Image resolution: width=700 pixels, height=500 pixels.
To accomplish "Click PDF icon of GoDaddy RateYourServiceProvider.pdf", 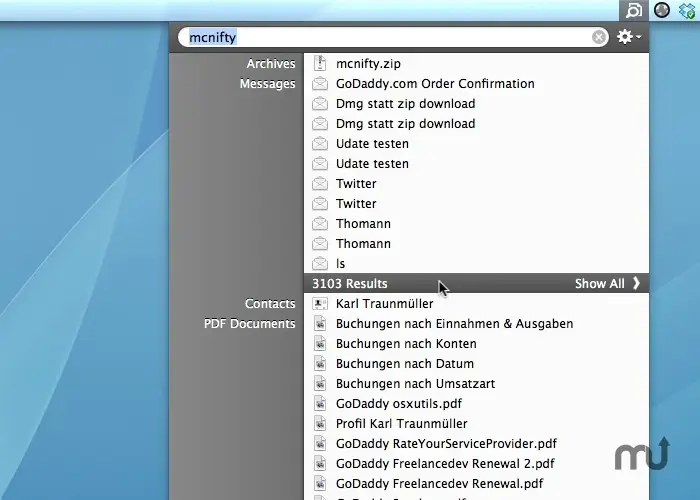I will [x=320, y=443].
